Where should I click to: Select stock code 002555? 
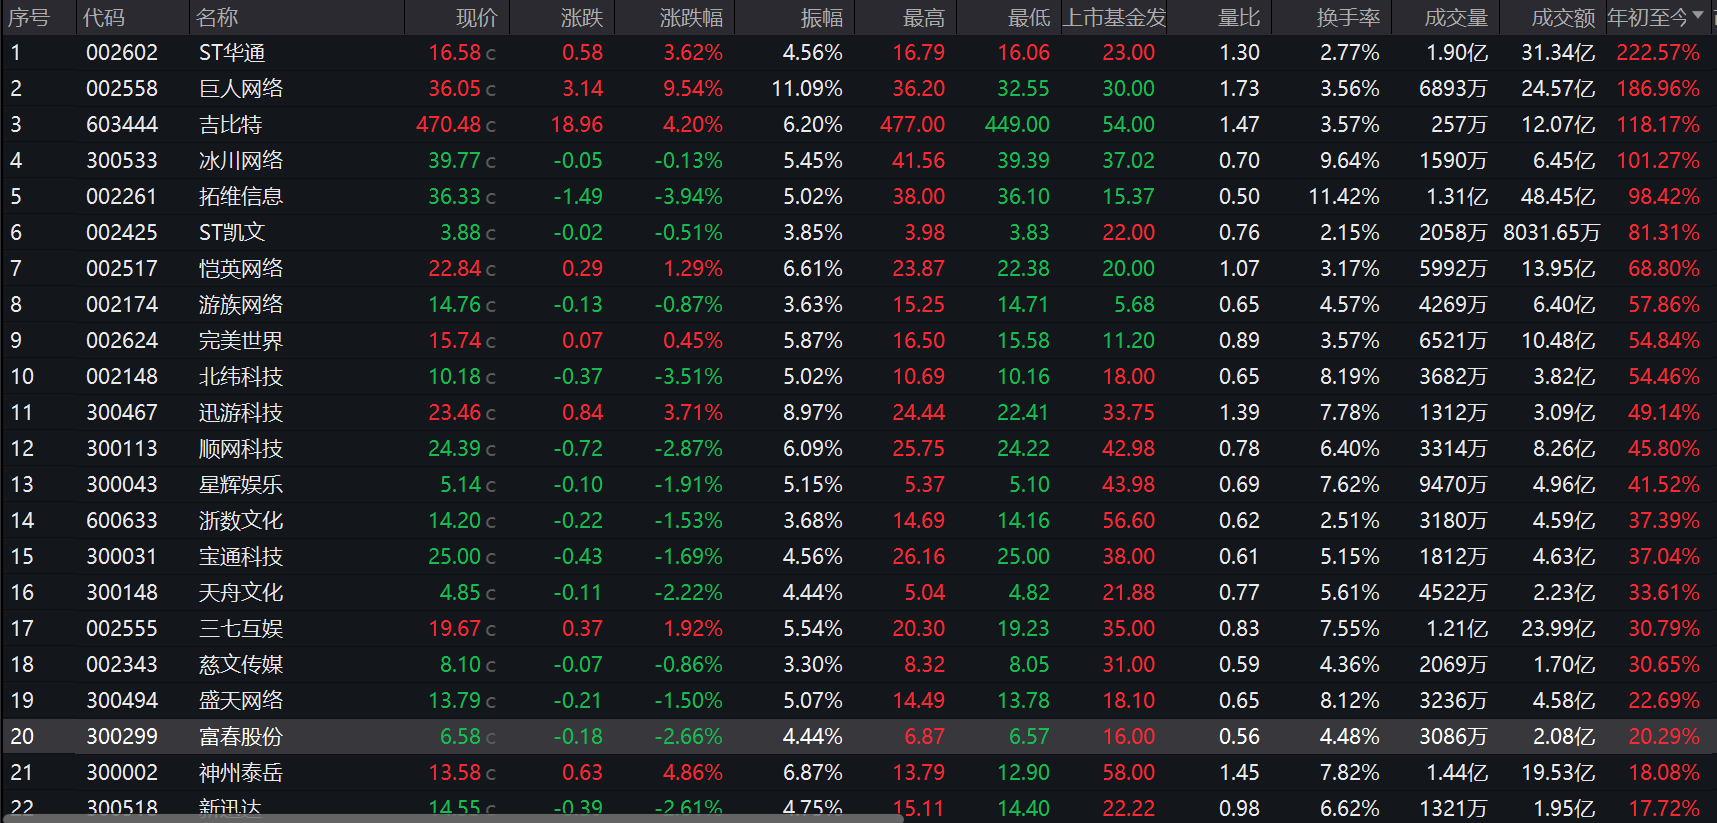[x=122, y=628]
